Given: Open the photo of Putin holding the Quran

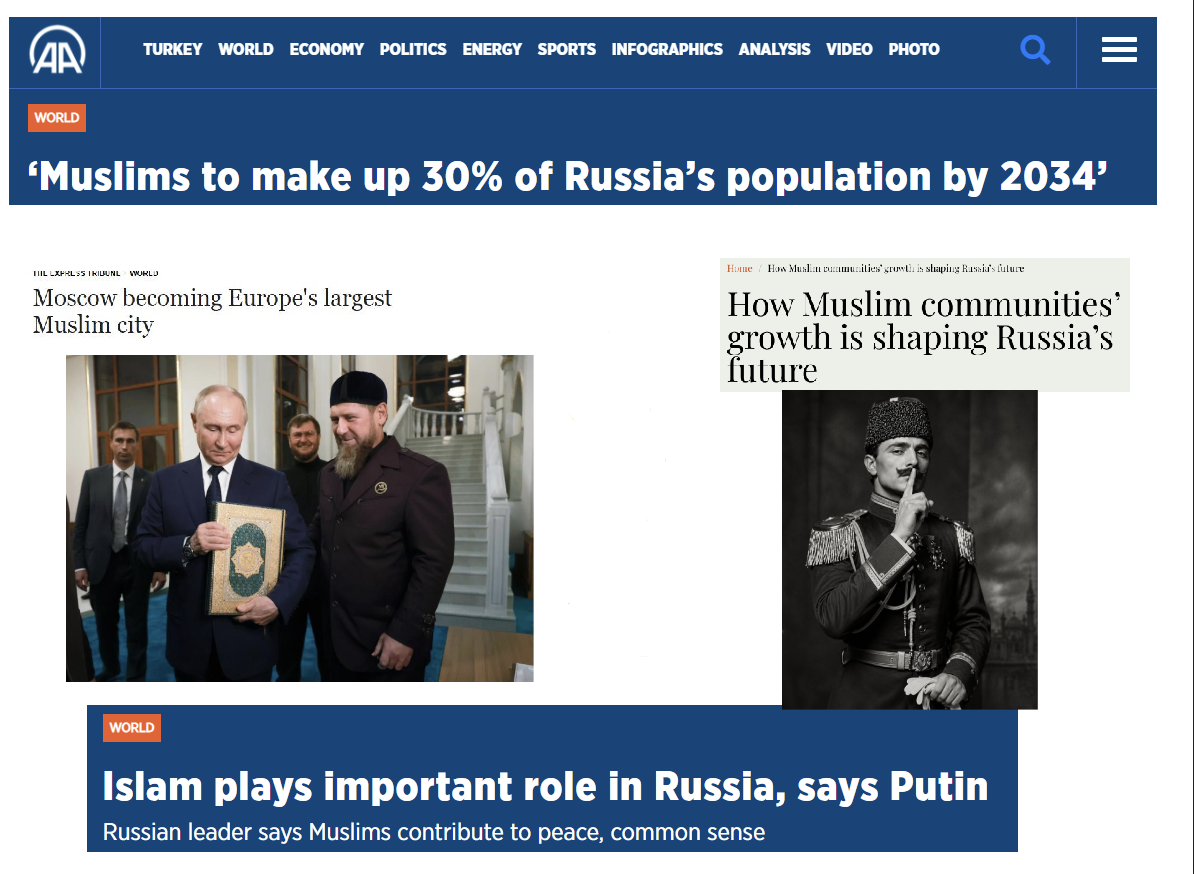Looking at the screenshot, I should pos(299,518).
